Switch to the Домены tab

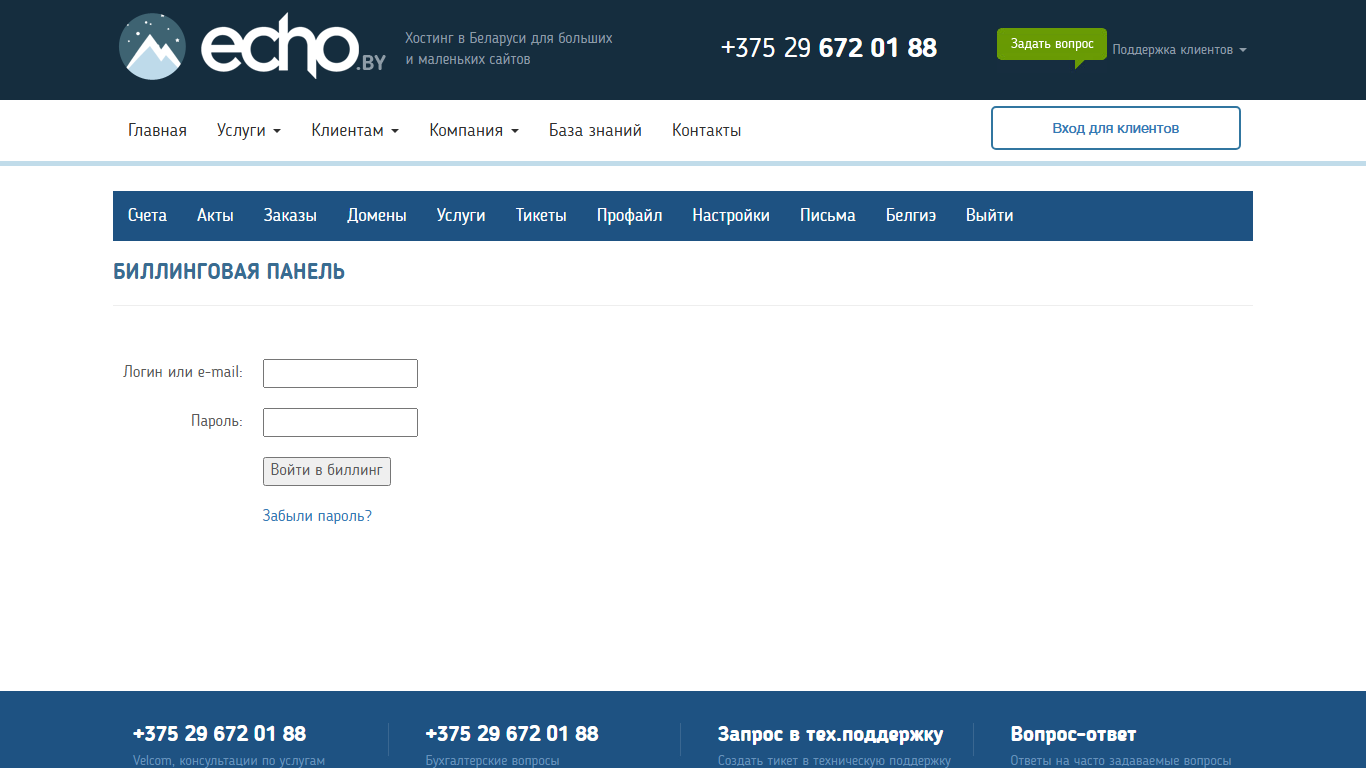tap(377, 216)
